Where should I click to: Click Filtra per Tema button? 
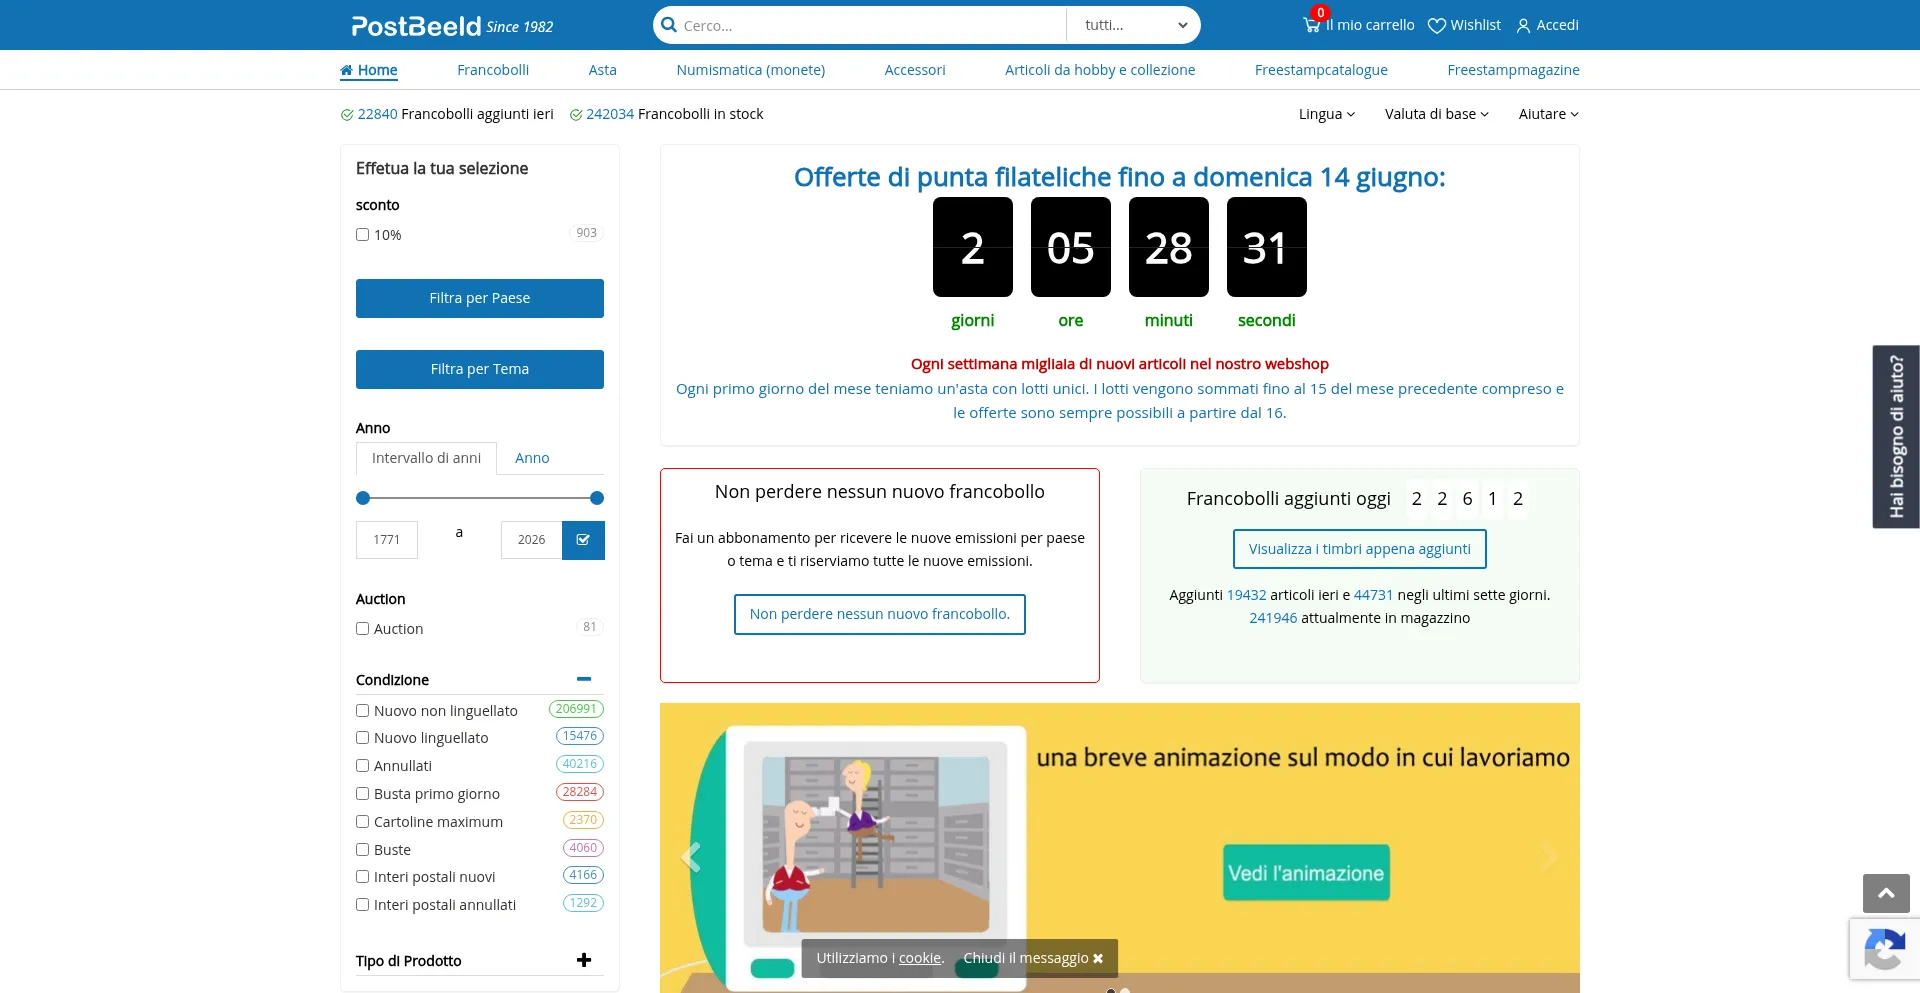pyautogui.click(x=480, y=369)
